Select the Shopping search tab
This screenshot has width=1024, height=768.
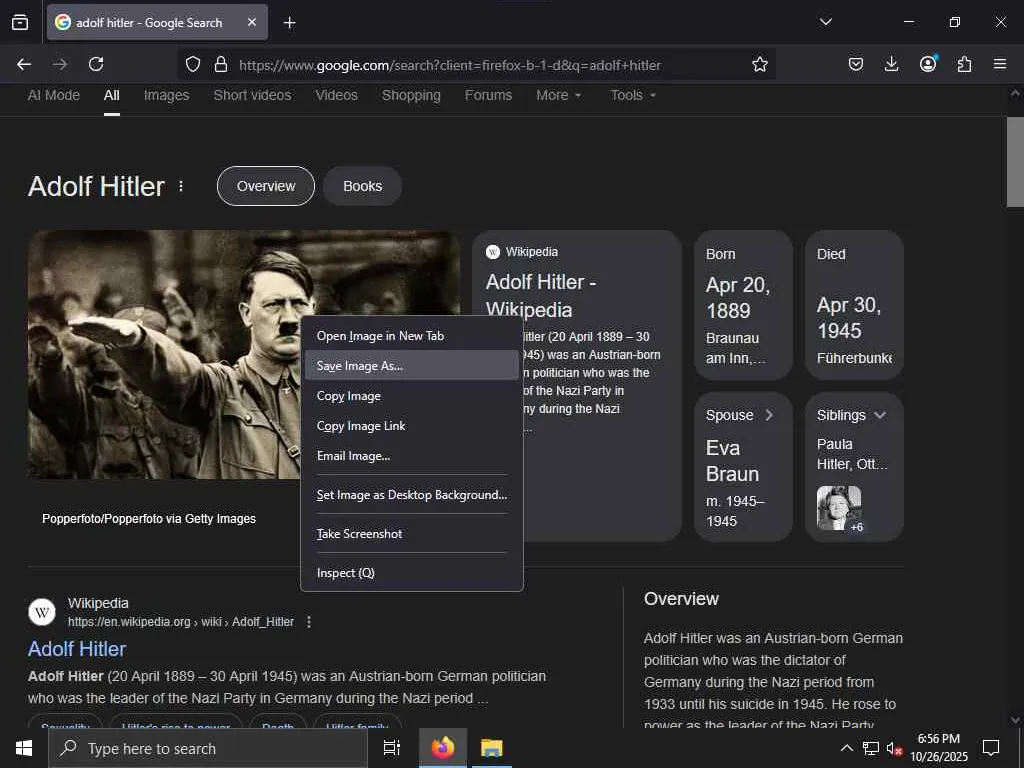[411, 95]
